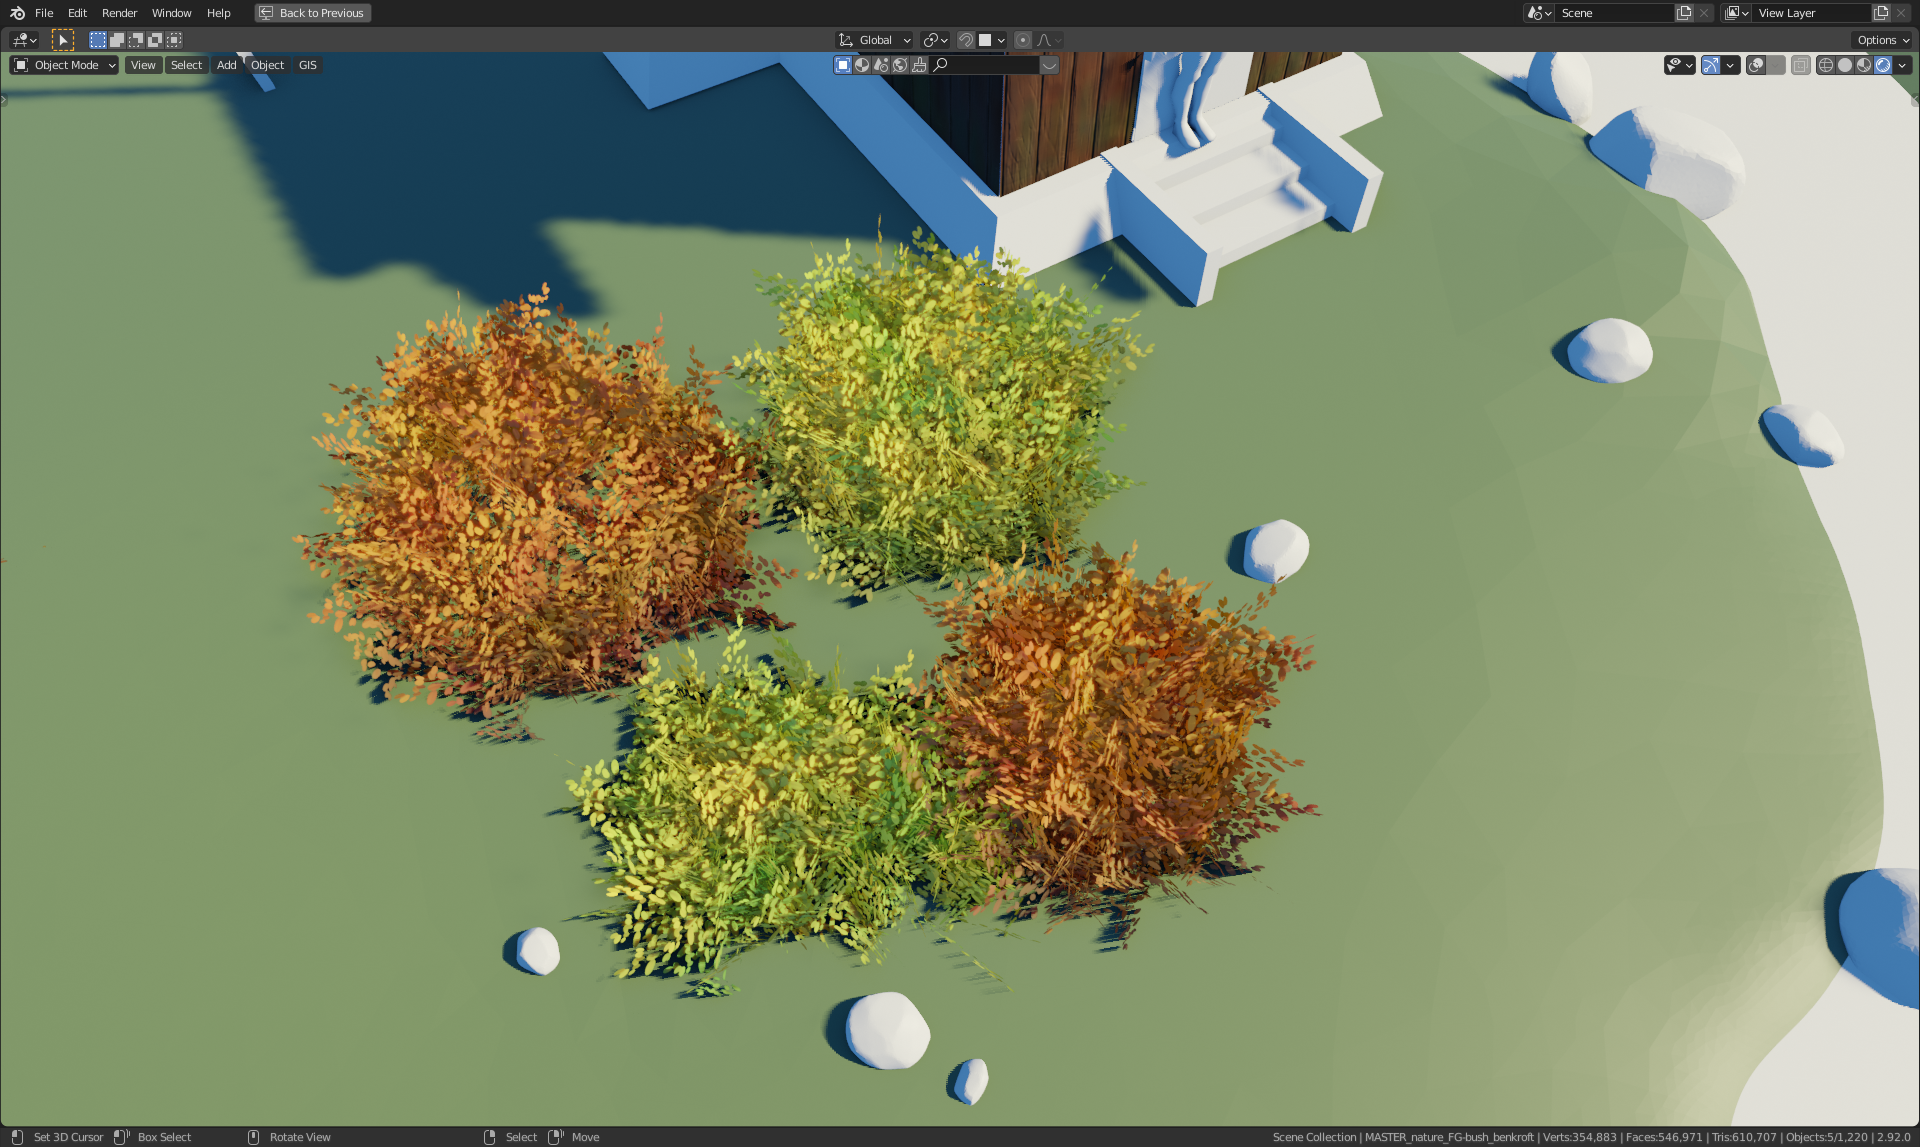Click the Intersect selection mode icon
This screenshot has height=1147, width=1920.
[x=174, y=40]
